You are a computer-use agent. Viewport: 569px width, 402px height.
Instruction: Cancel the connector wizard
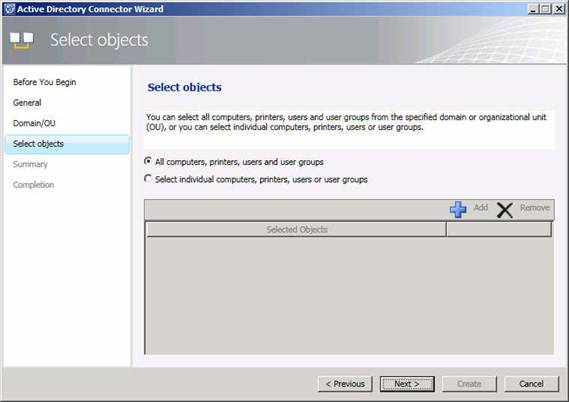tap(531, 384)
